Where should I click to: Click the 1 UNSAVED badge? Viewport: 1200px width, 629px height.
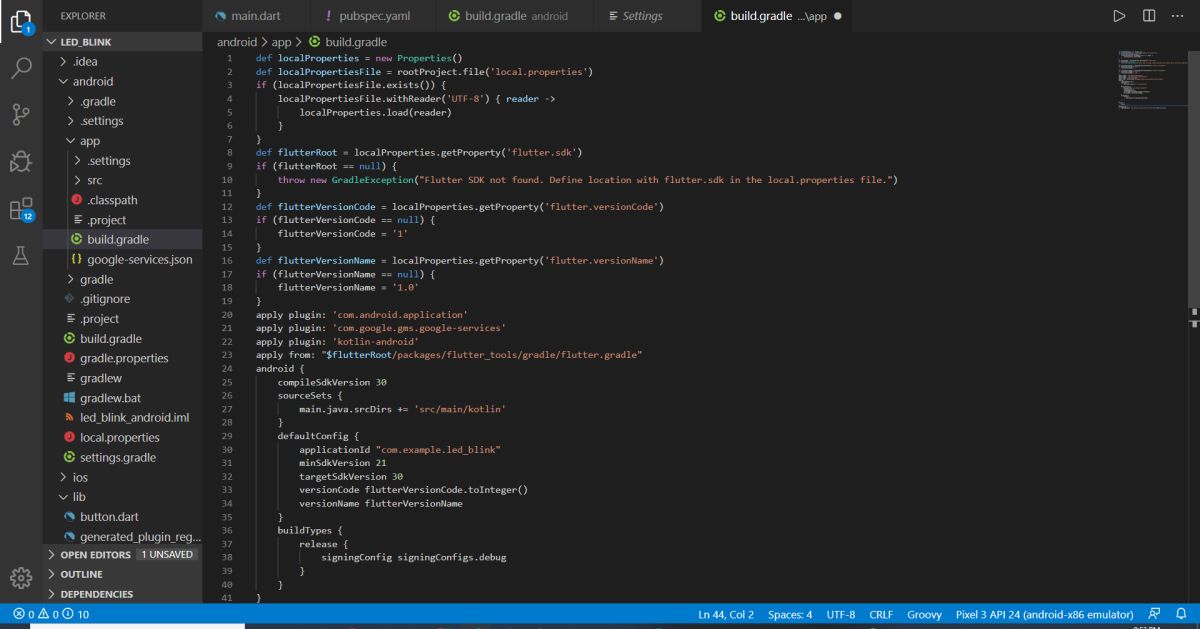[x=167, y=554]
